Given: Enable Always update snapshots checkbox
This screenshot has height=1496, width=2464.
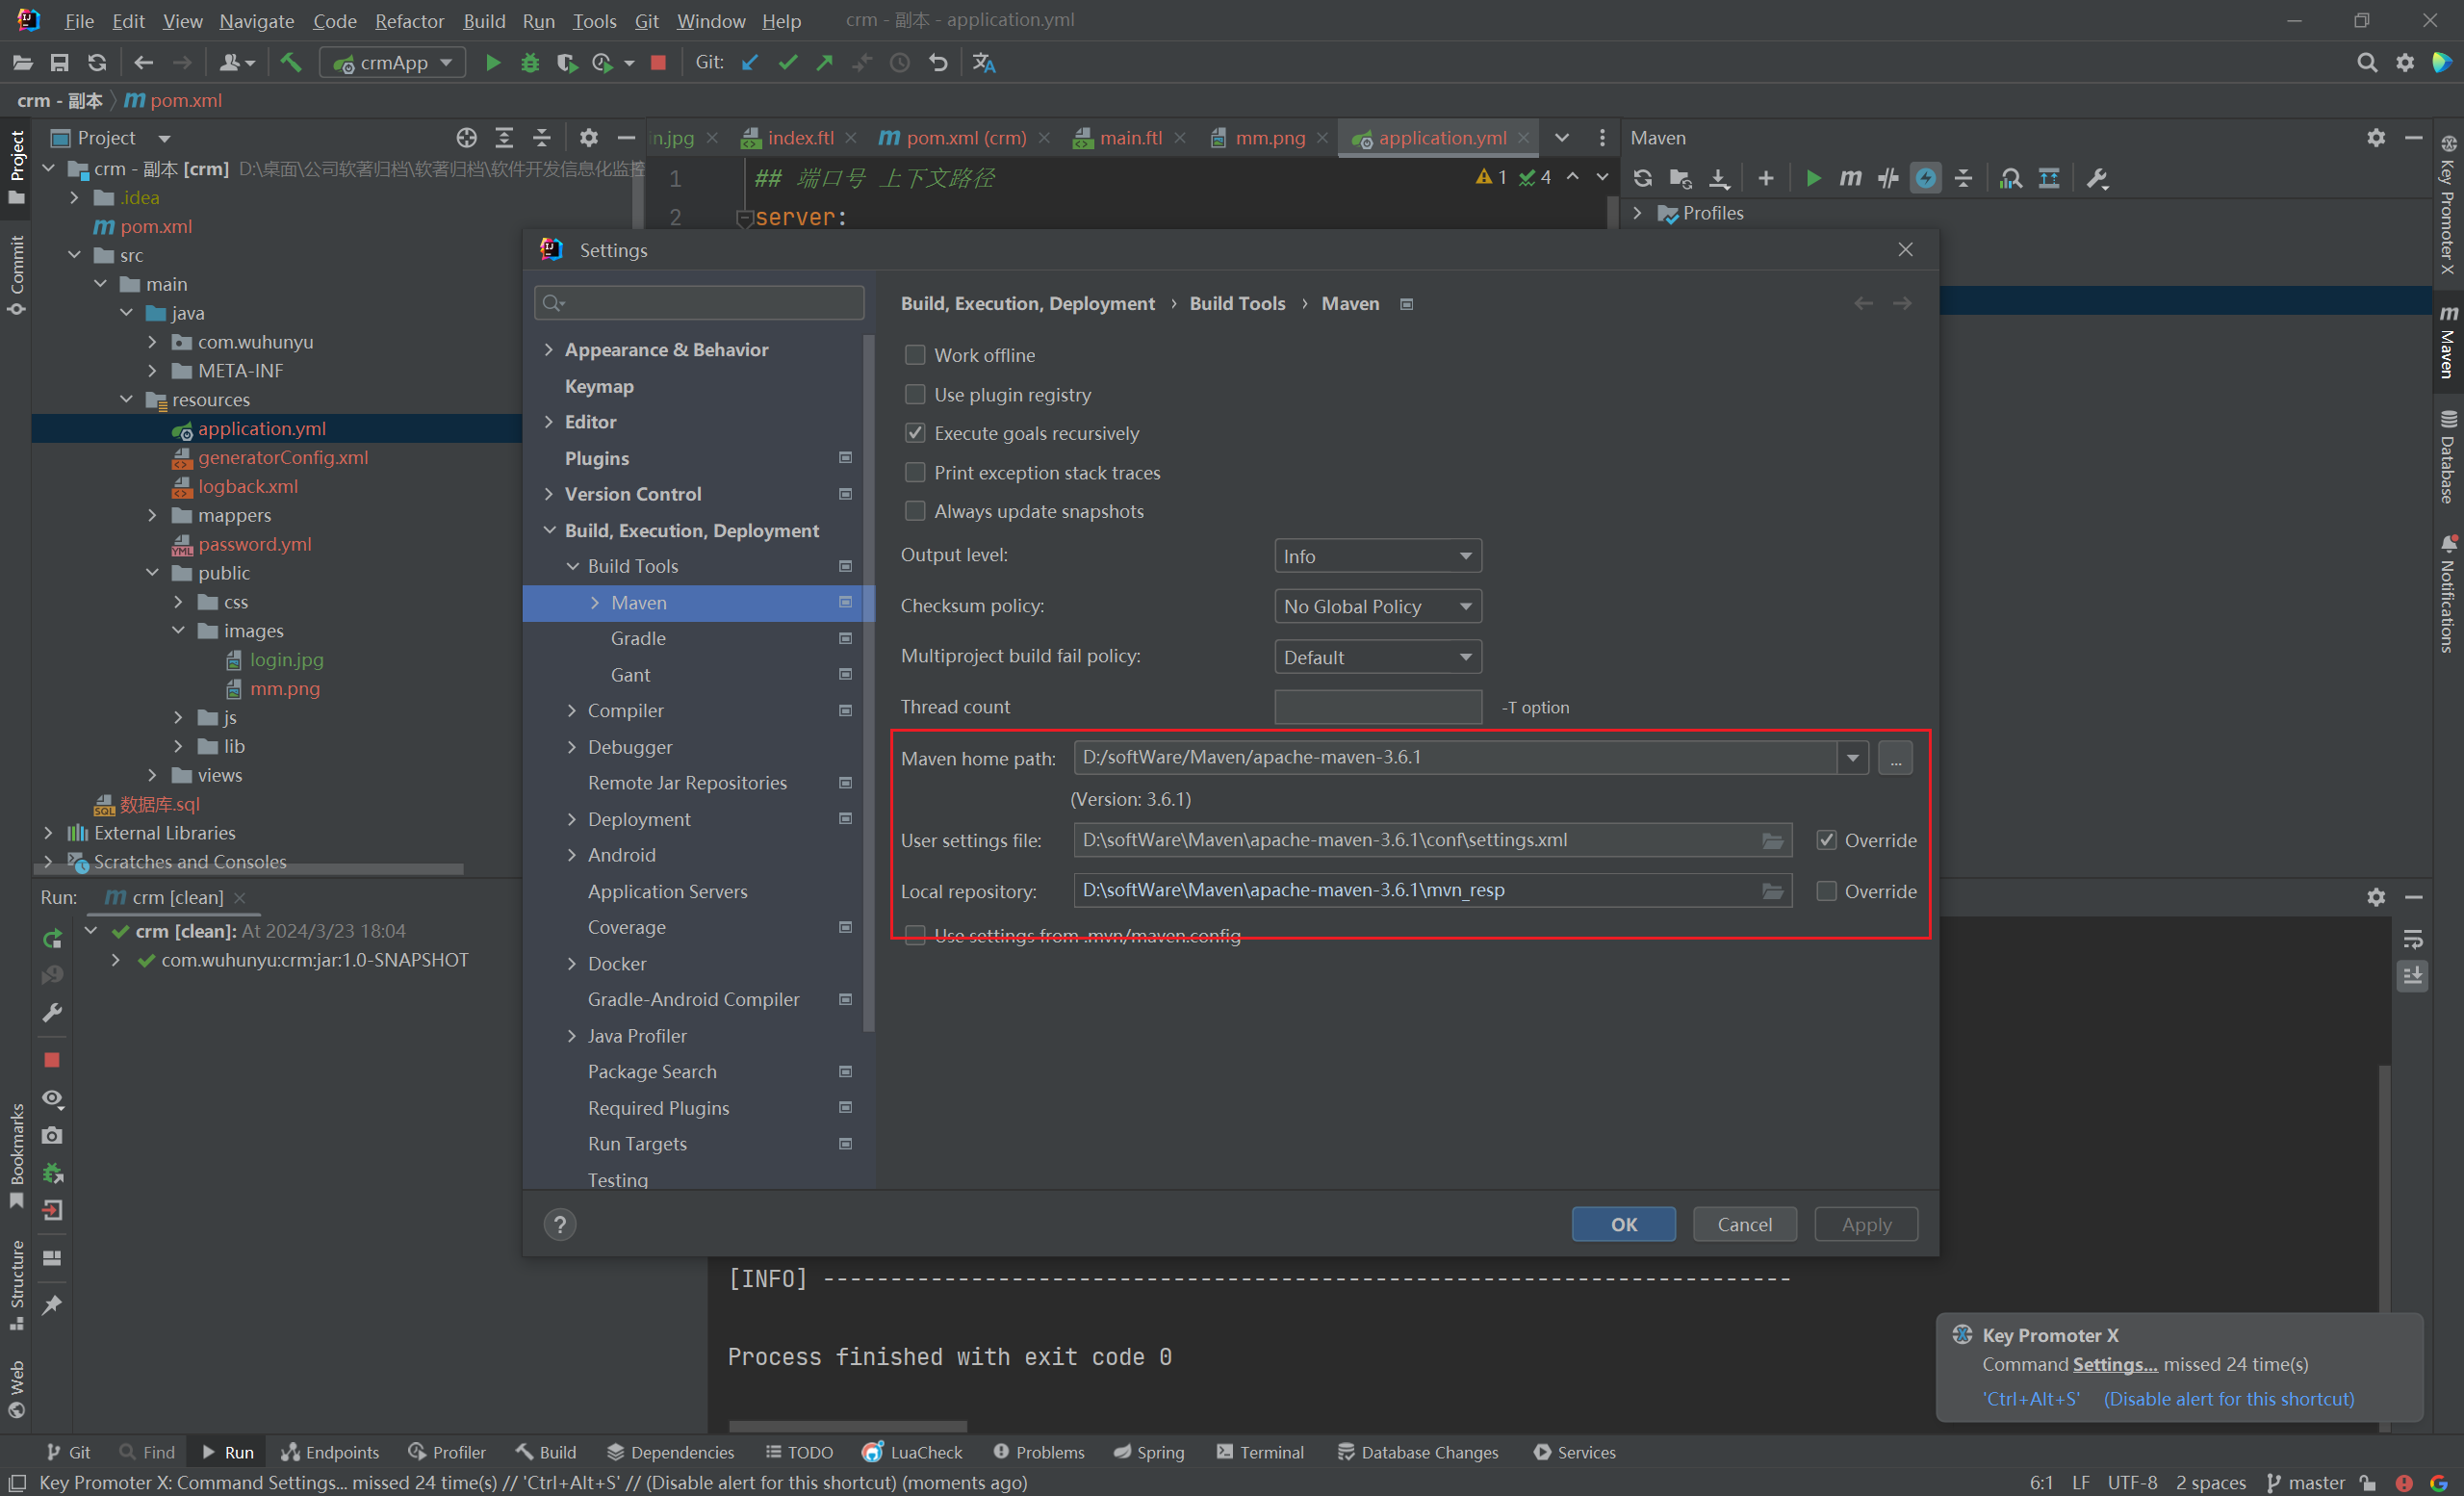Looking at the screenshot, I should 914,511.
